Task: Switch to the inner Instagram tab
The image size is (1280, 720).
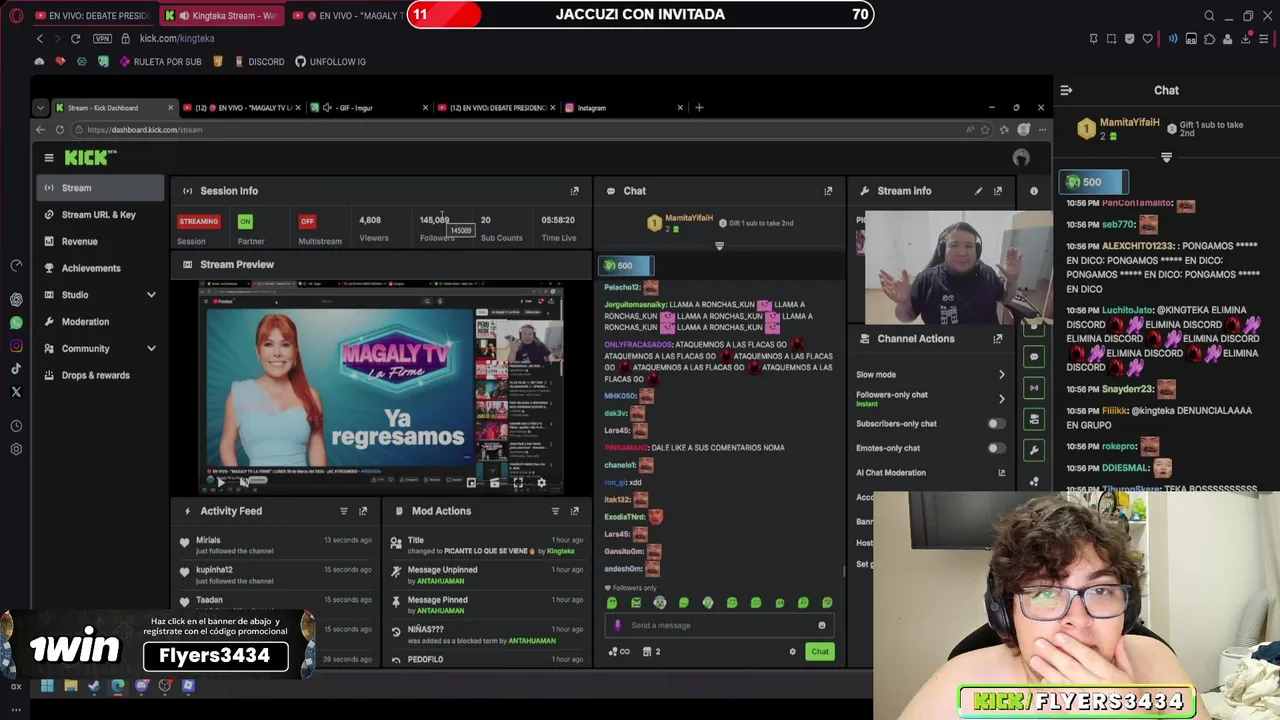Action: tap(623, 108)
